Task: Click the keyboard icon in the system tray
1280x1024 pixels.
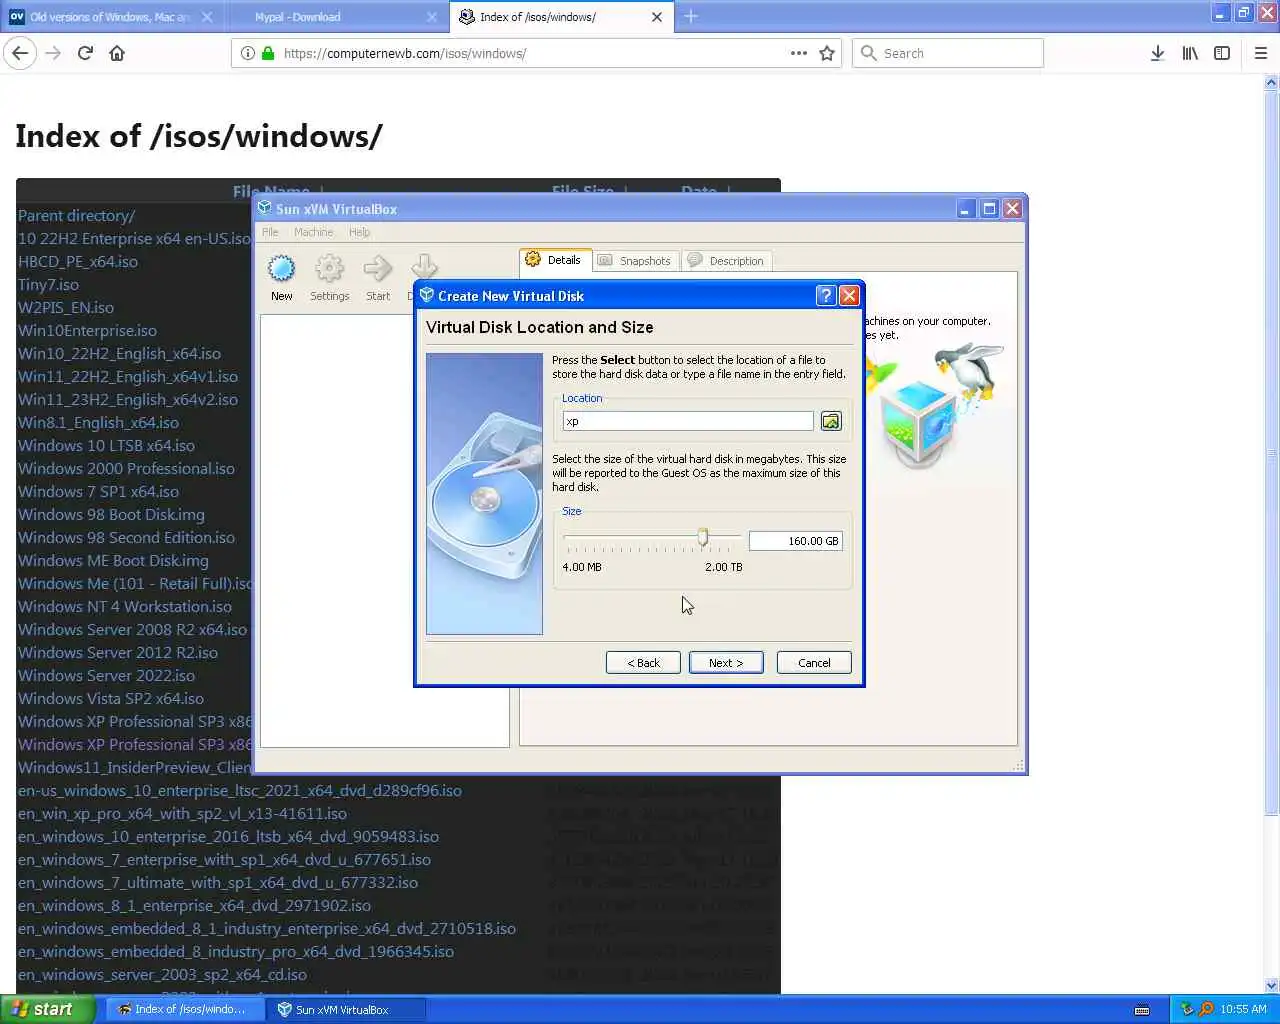Action: coord(1142,1010)
